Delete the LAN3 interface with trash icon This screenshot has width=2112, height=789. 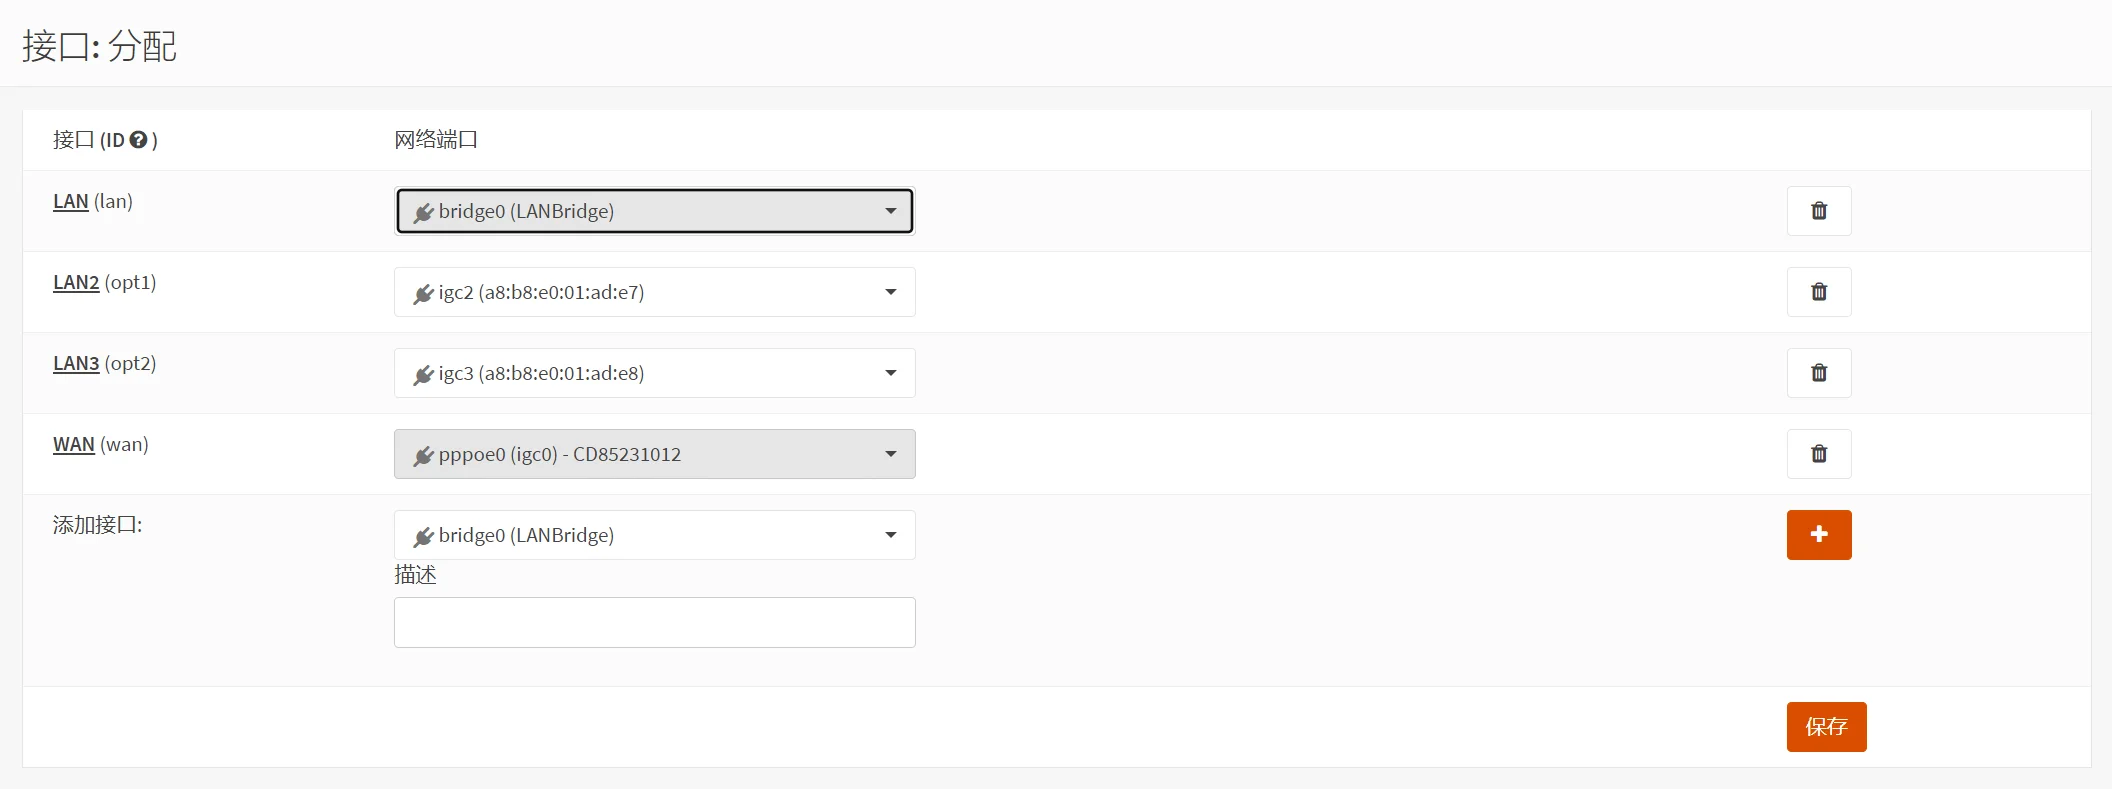click(1819, 373)
